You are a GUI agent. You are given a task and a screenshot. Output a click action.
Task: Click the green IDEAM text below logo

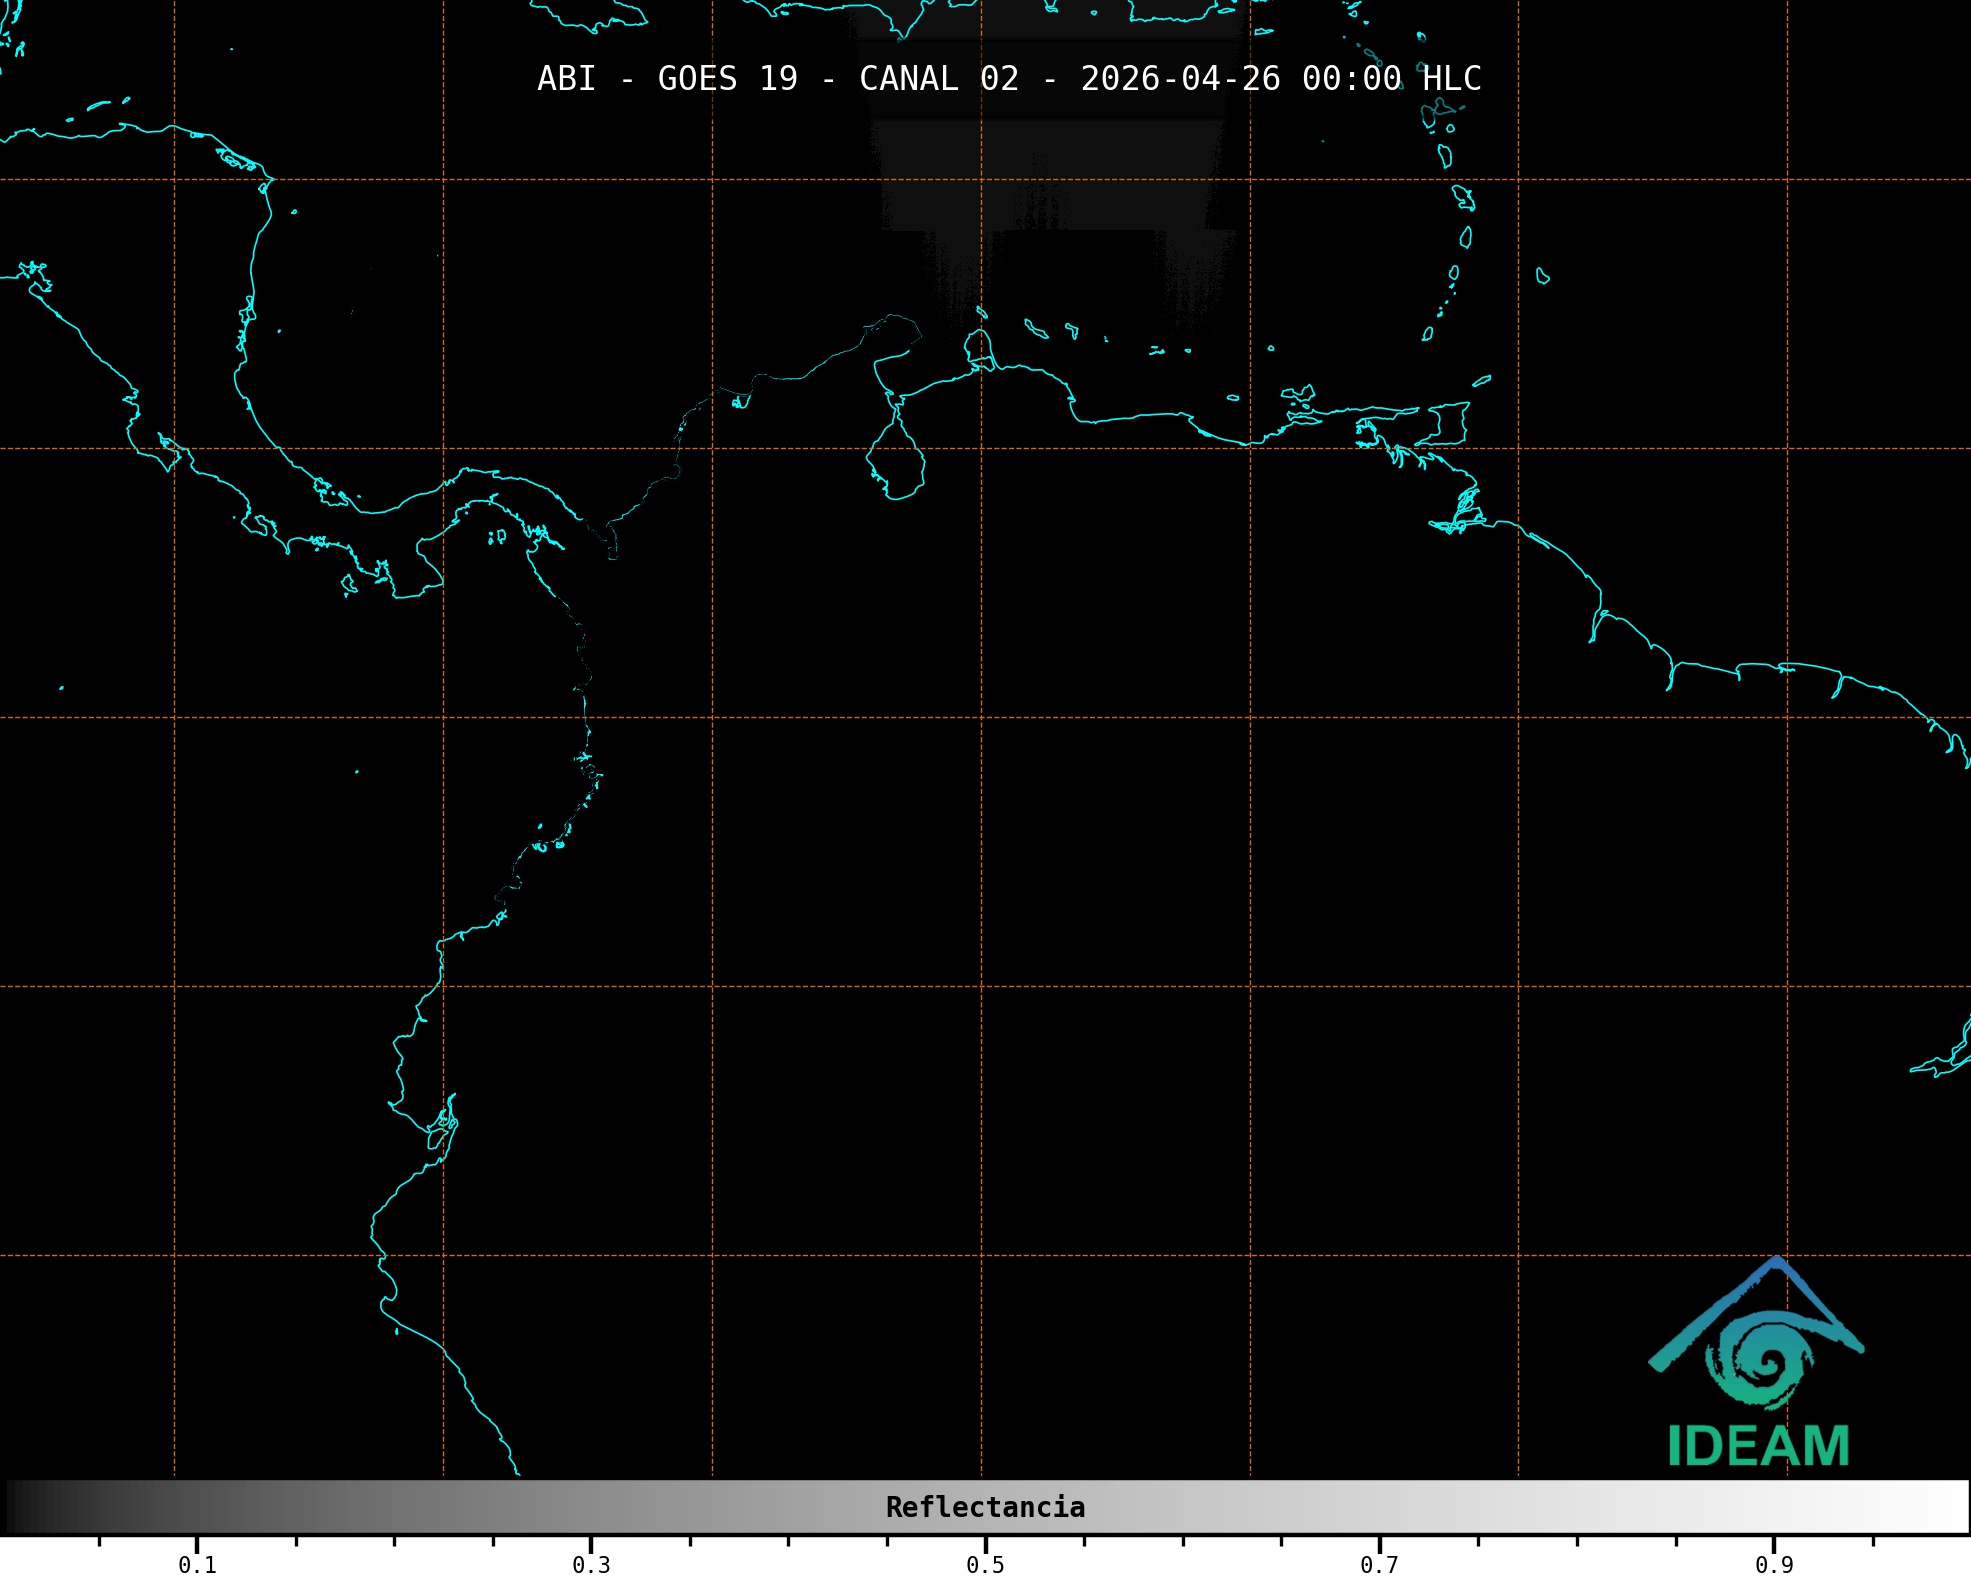pos(1758,1446)
